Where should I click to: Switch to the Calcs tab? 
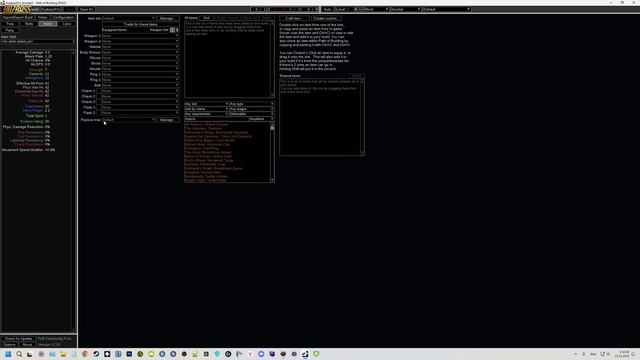(67, 24)
